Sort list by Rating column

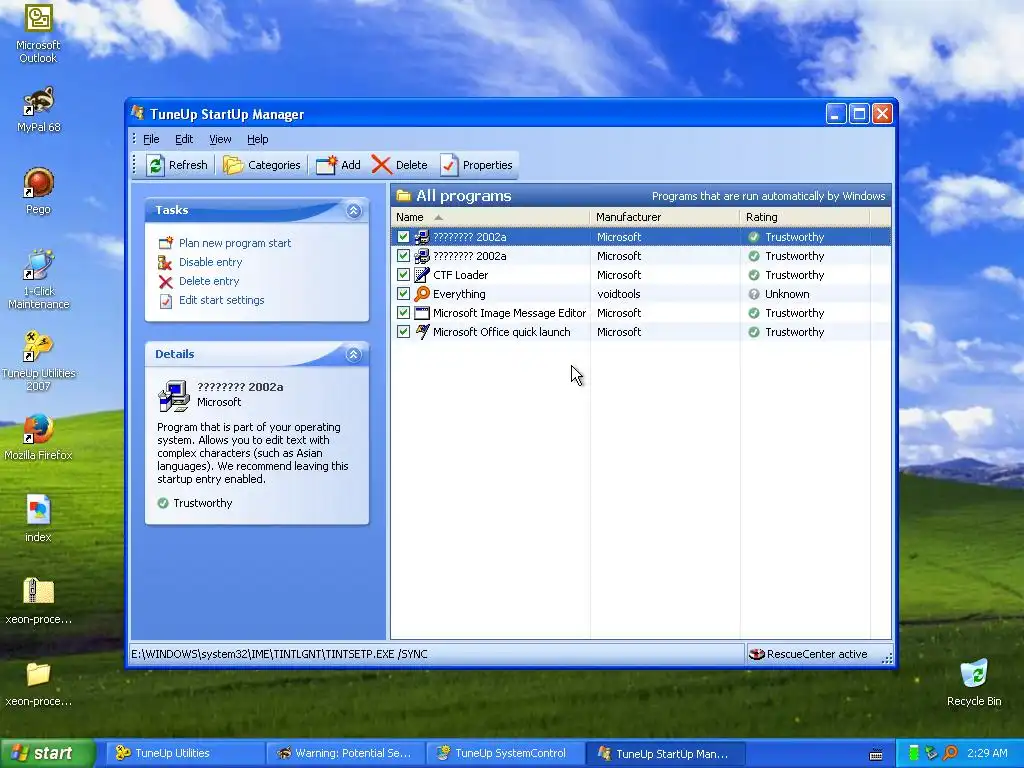pos(805,217)
